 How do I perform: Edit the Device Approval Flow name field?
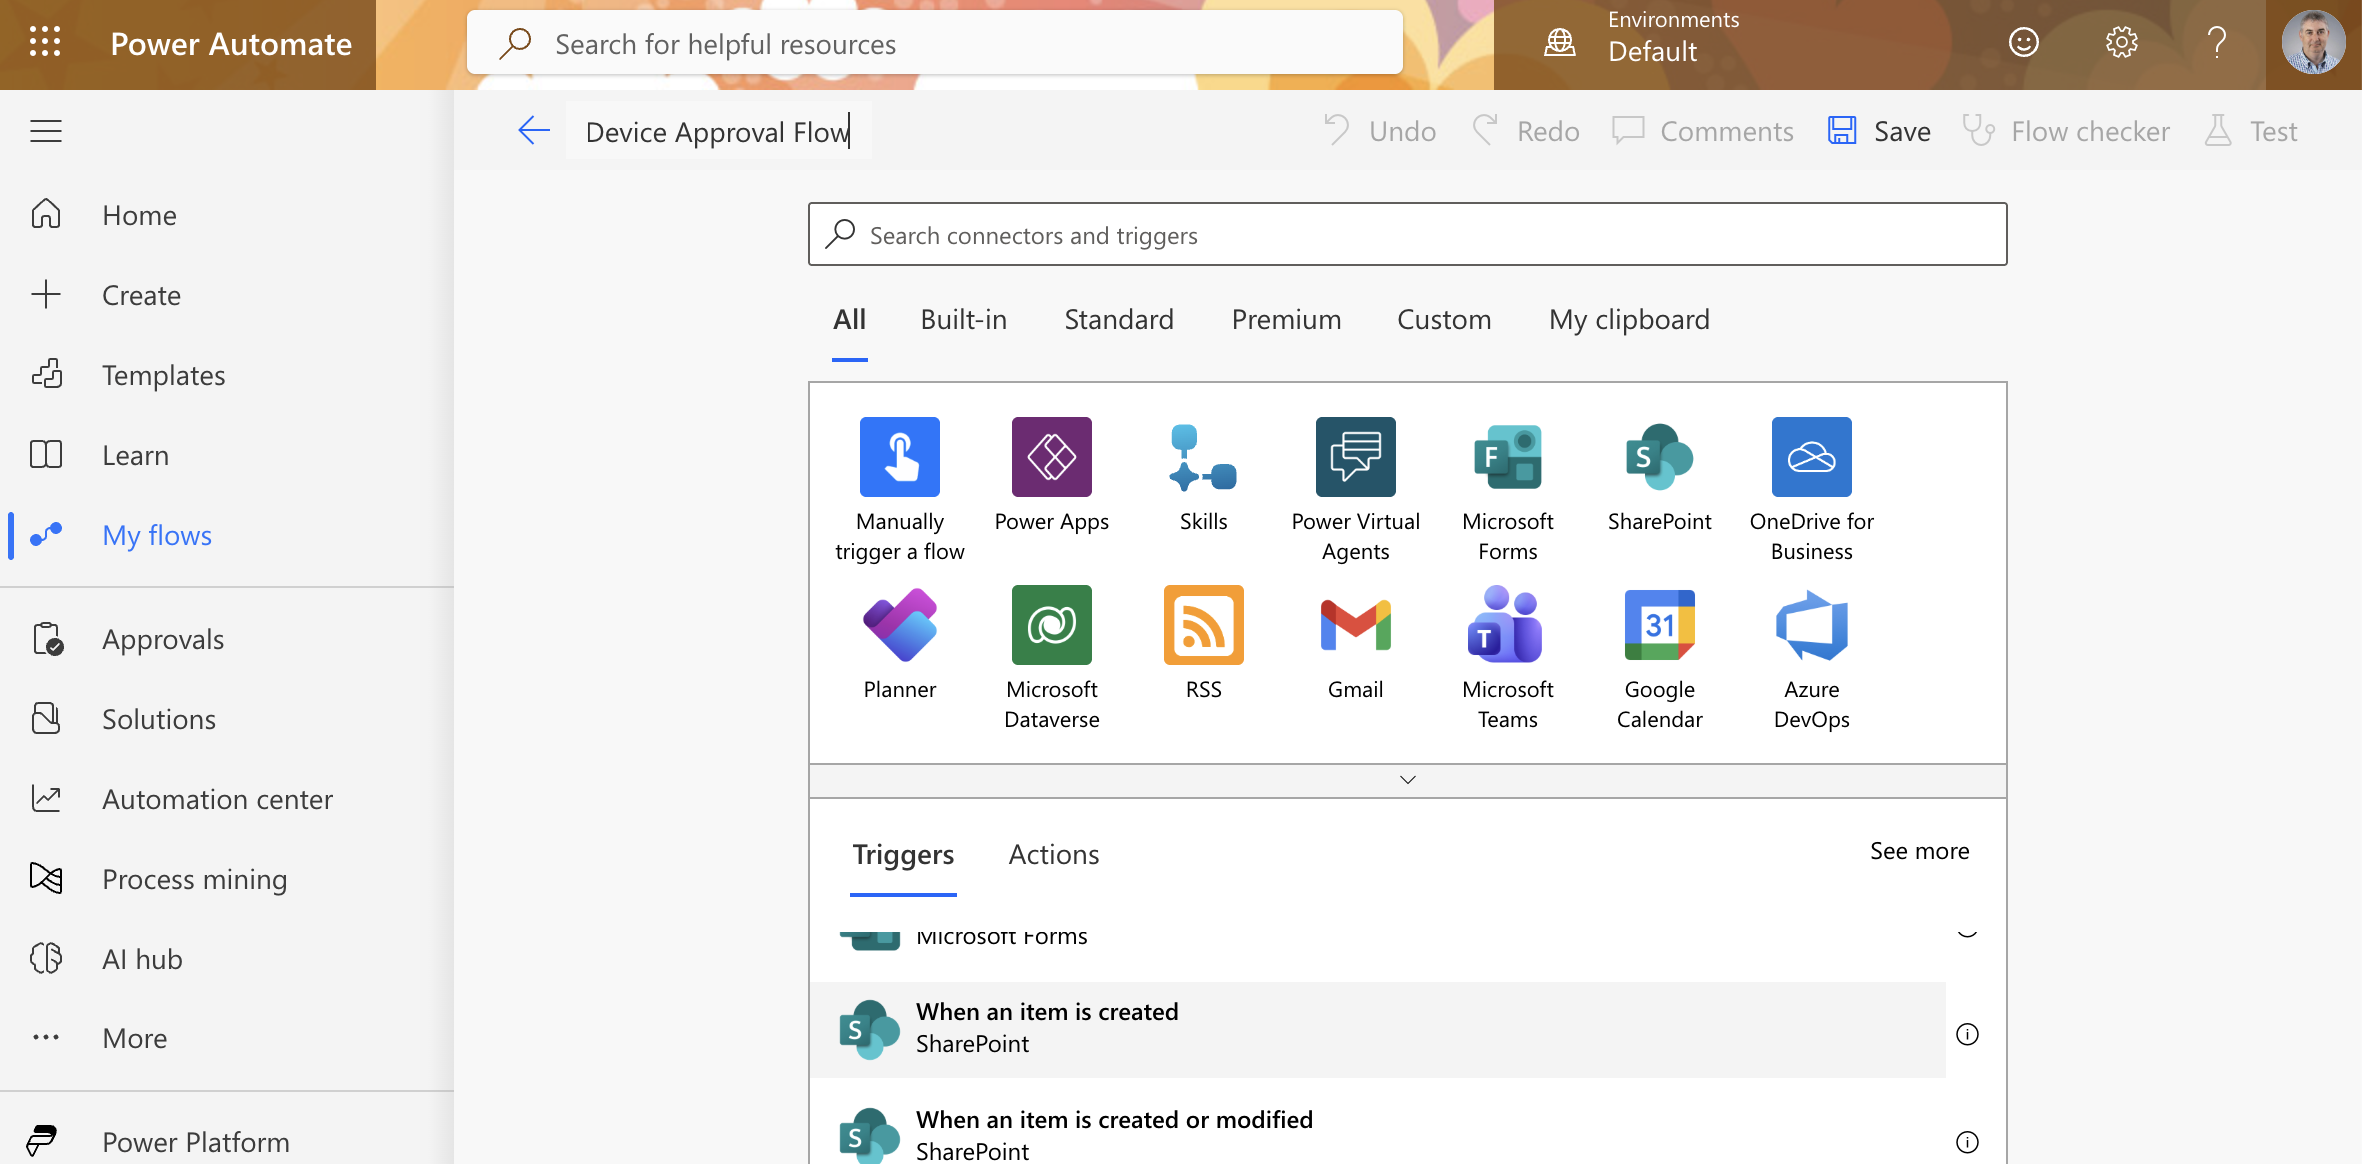[x=718, y=132]
